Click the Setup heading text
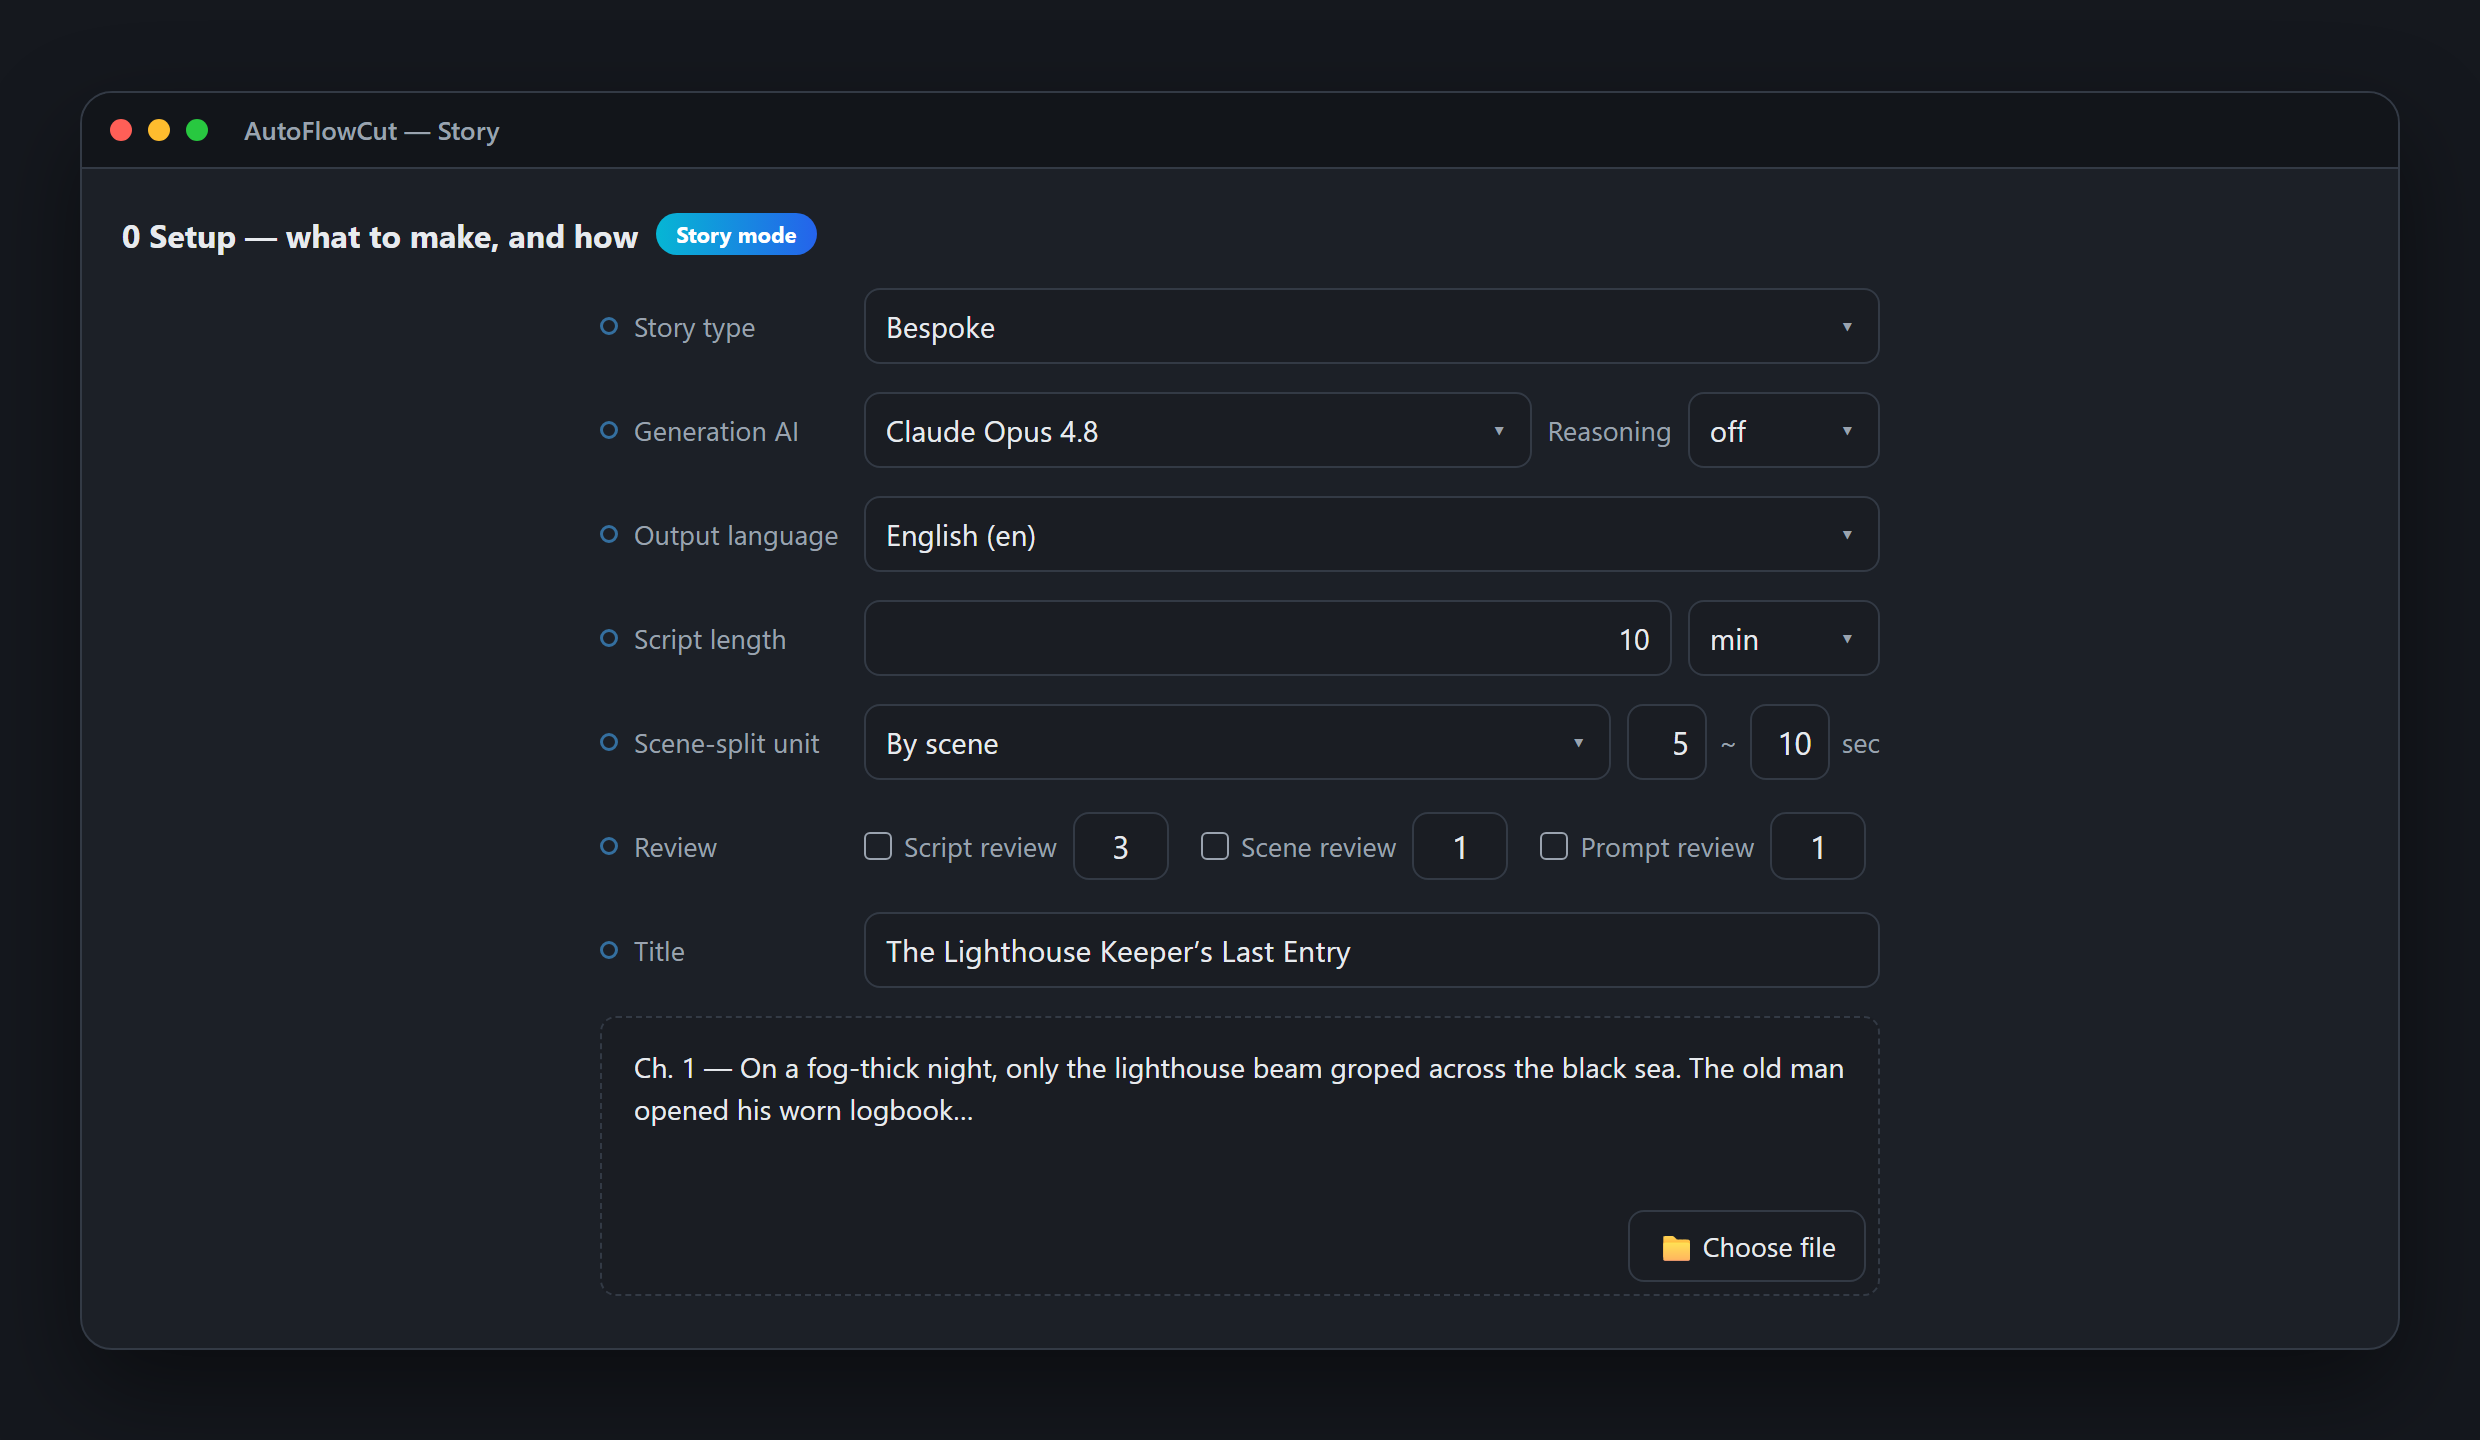Image resolution: width=2480 pixels, height=1440 pixels. point(380,236)
